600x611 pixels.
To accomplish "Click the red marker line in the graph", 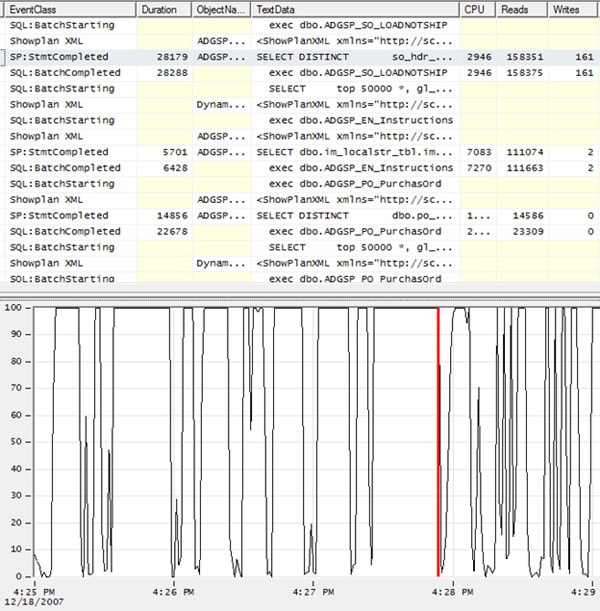I will click(438, 442).
